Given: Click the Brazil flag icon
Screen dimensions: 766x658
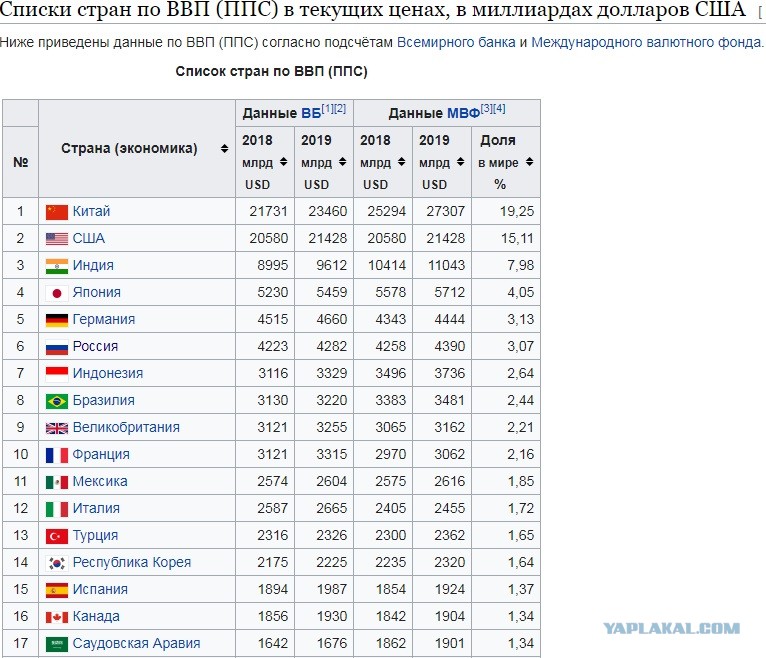Looking at the screenshot, I should pyautogui.click(x=57, y=401).
